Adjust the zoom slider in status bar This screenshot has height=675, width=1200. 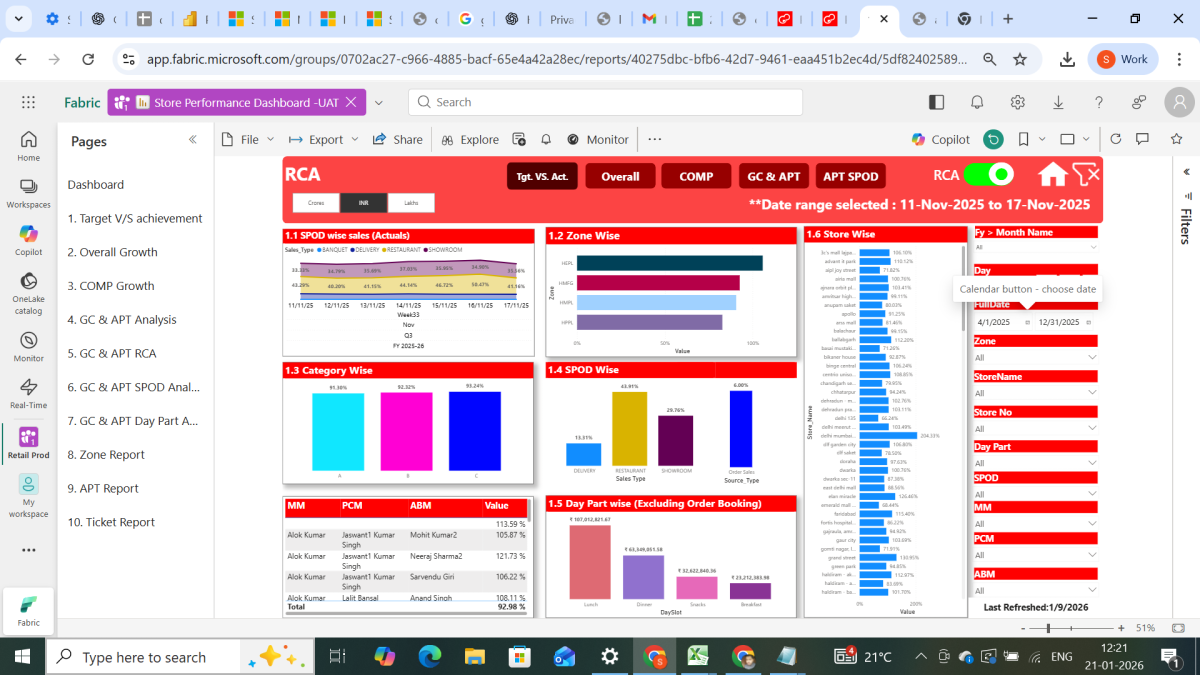point(1047,628)
